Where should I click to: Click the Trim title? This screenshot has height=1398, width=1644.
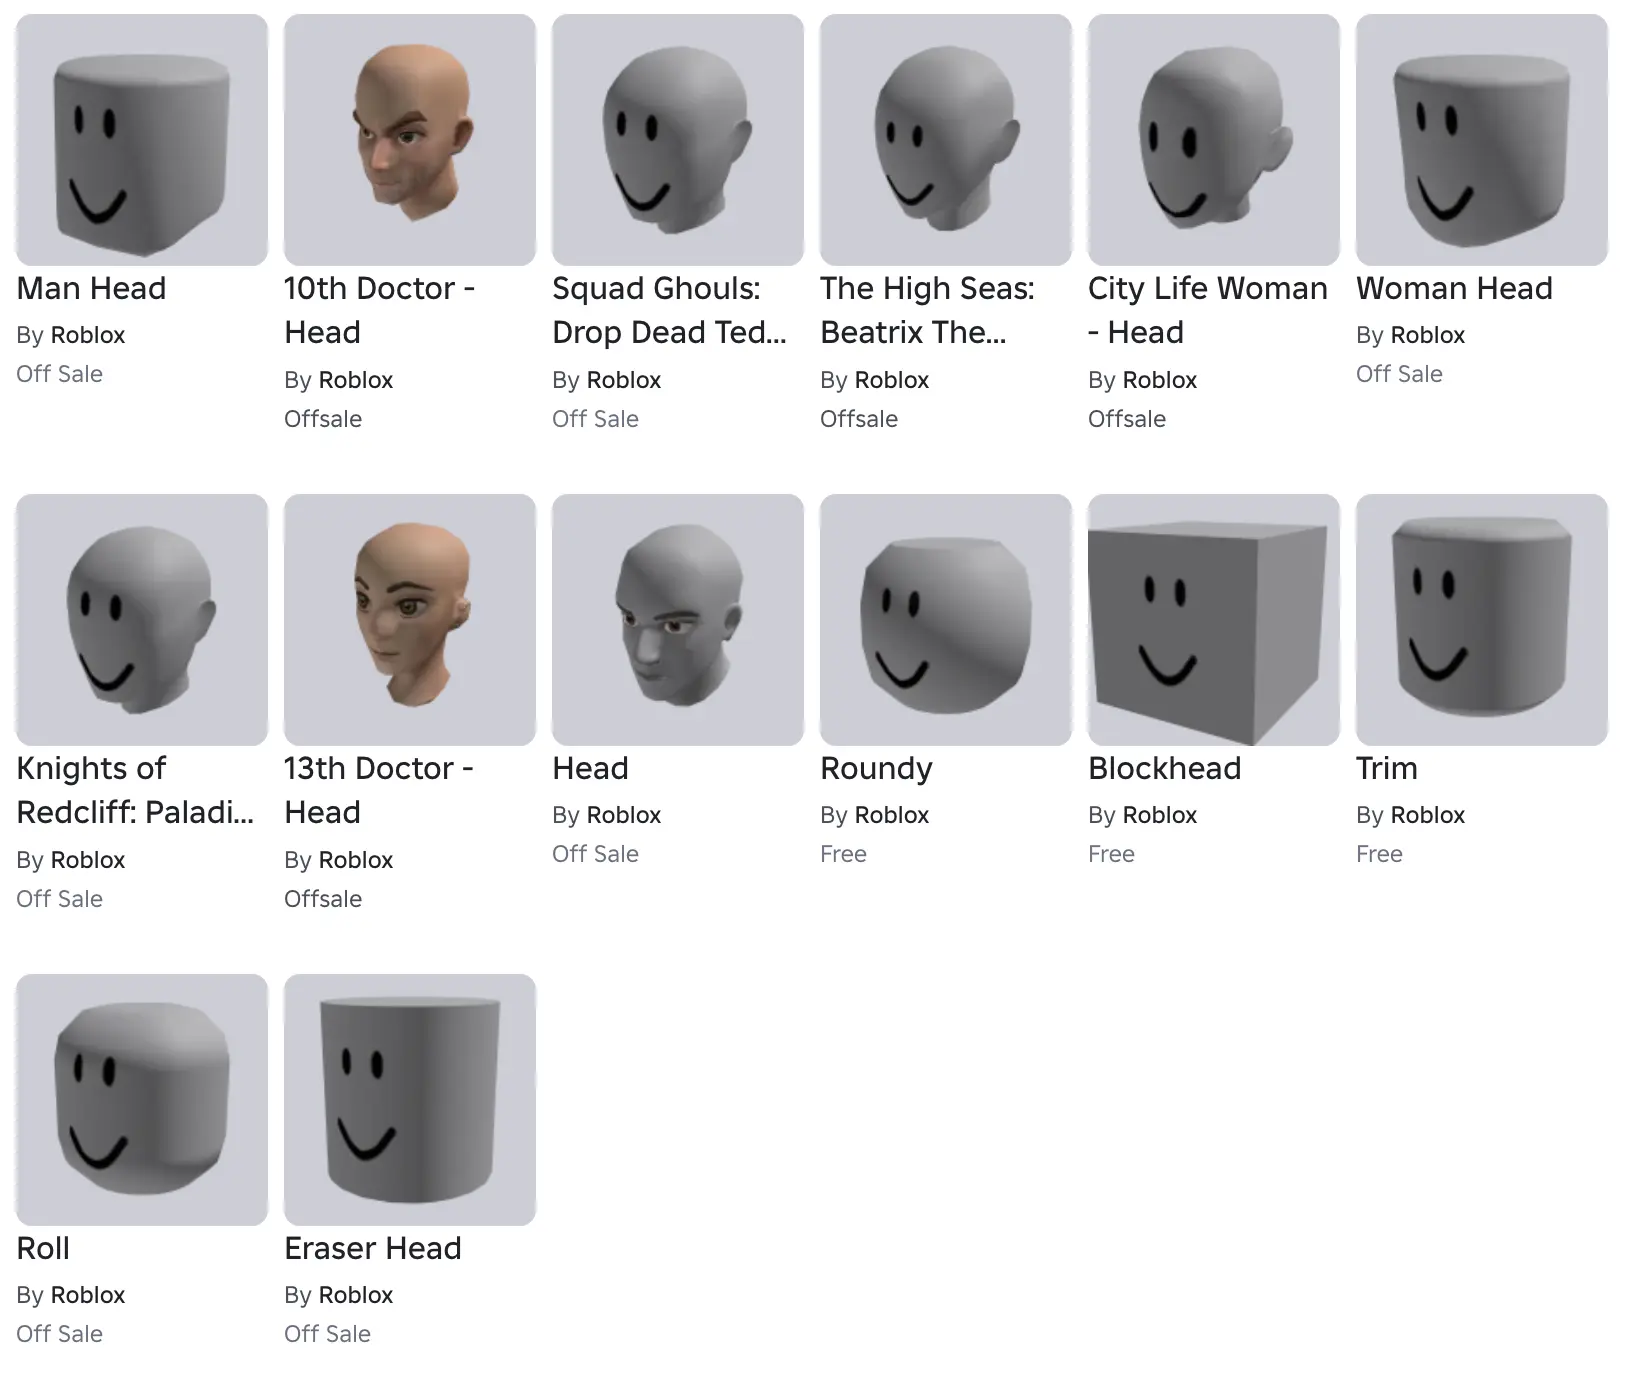(x=1386, y=768)
